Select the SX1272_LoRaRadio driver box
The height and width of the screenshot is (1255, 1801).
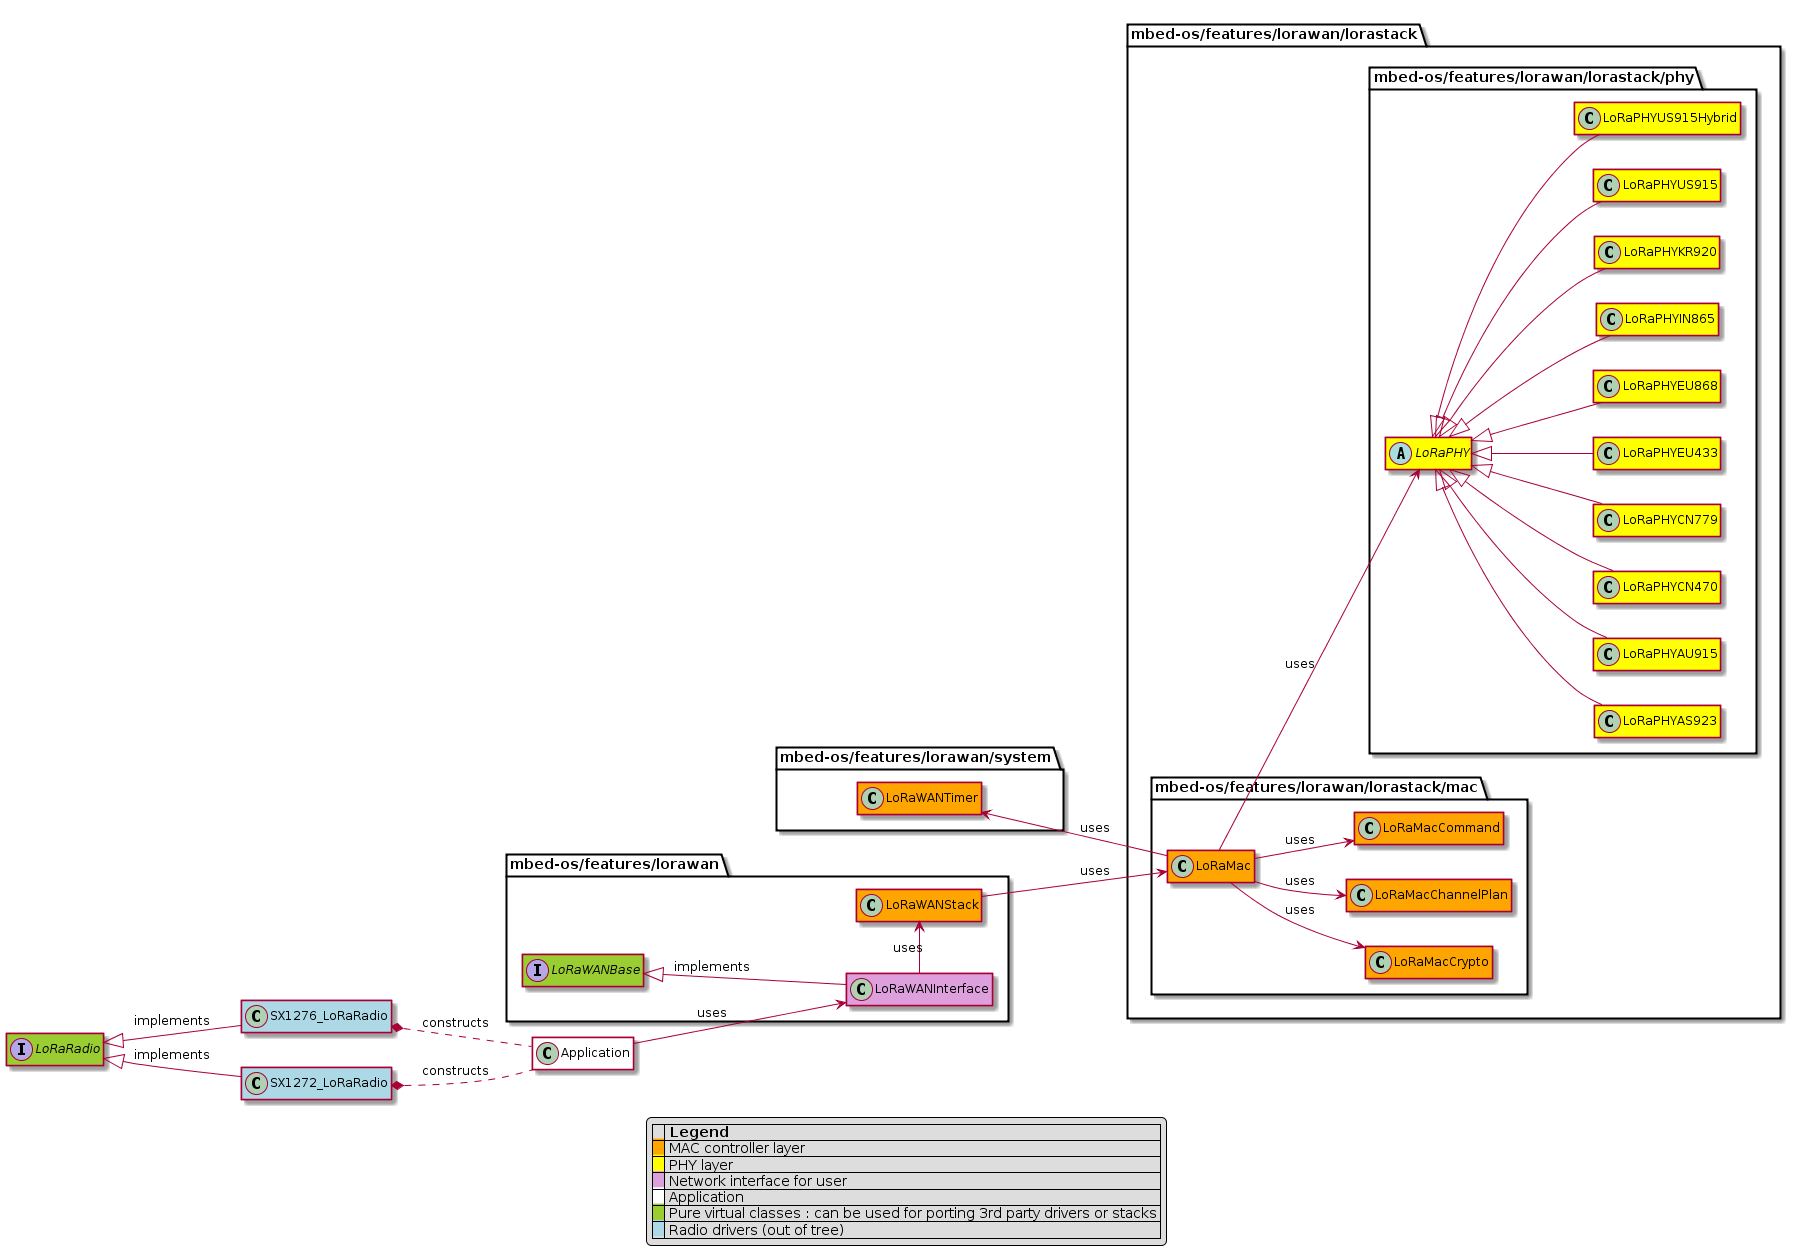click(x=316, y=1083)
